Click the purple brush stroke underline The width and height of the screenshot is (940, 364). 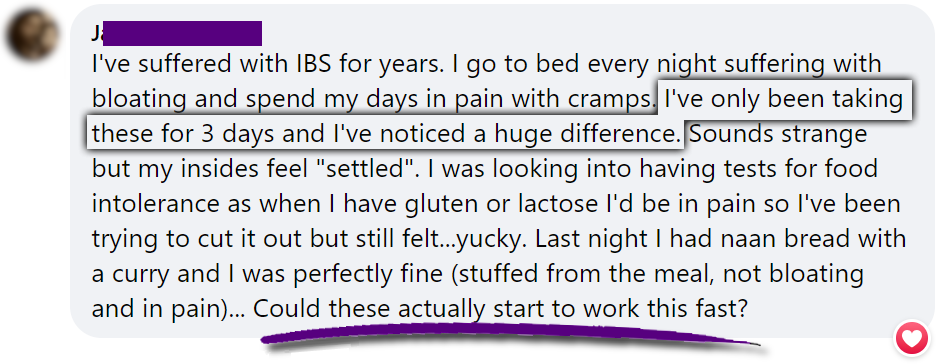510,336
